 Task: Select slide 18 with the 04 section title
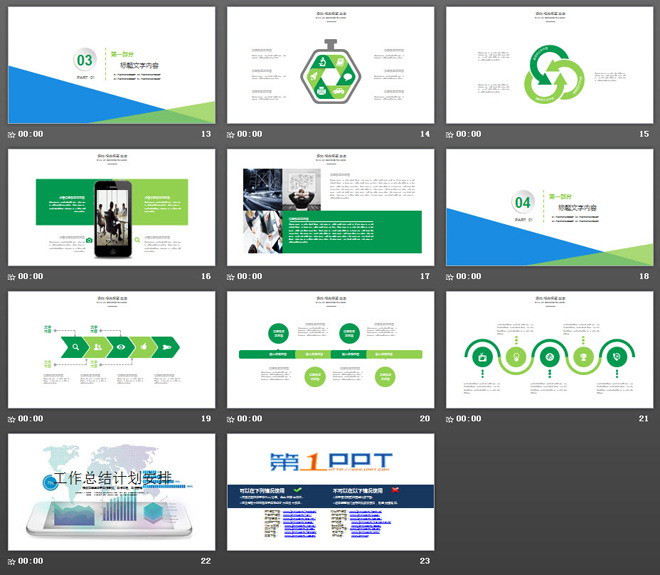[548, 208]
